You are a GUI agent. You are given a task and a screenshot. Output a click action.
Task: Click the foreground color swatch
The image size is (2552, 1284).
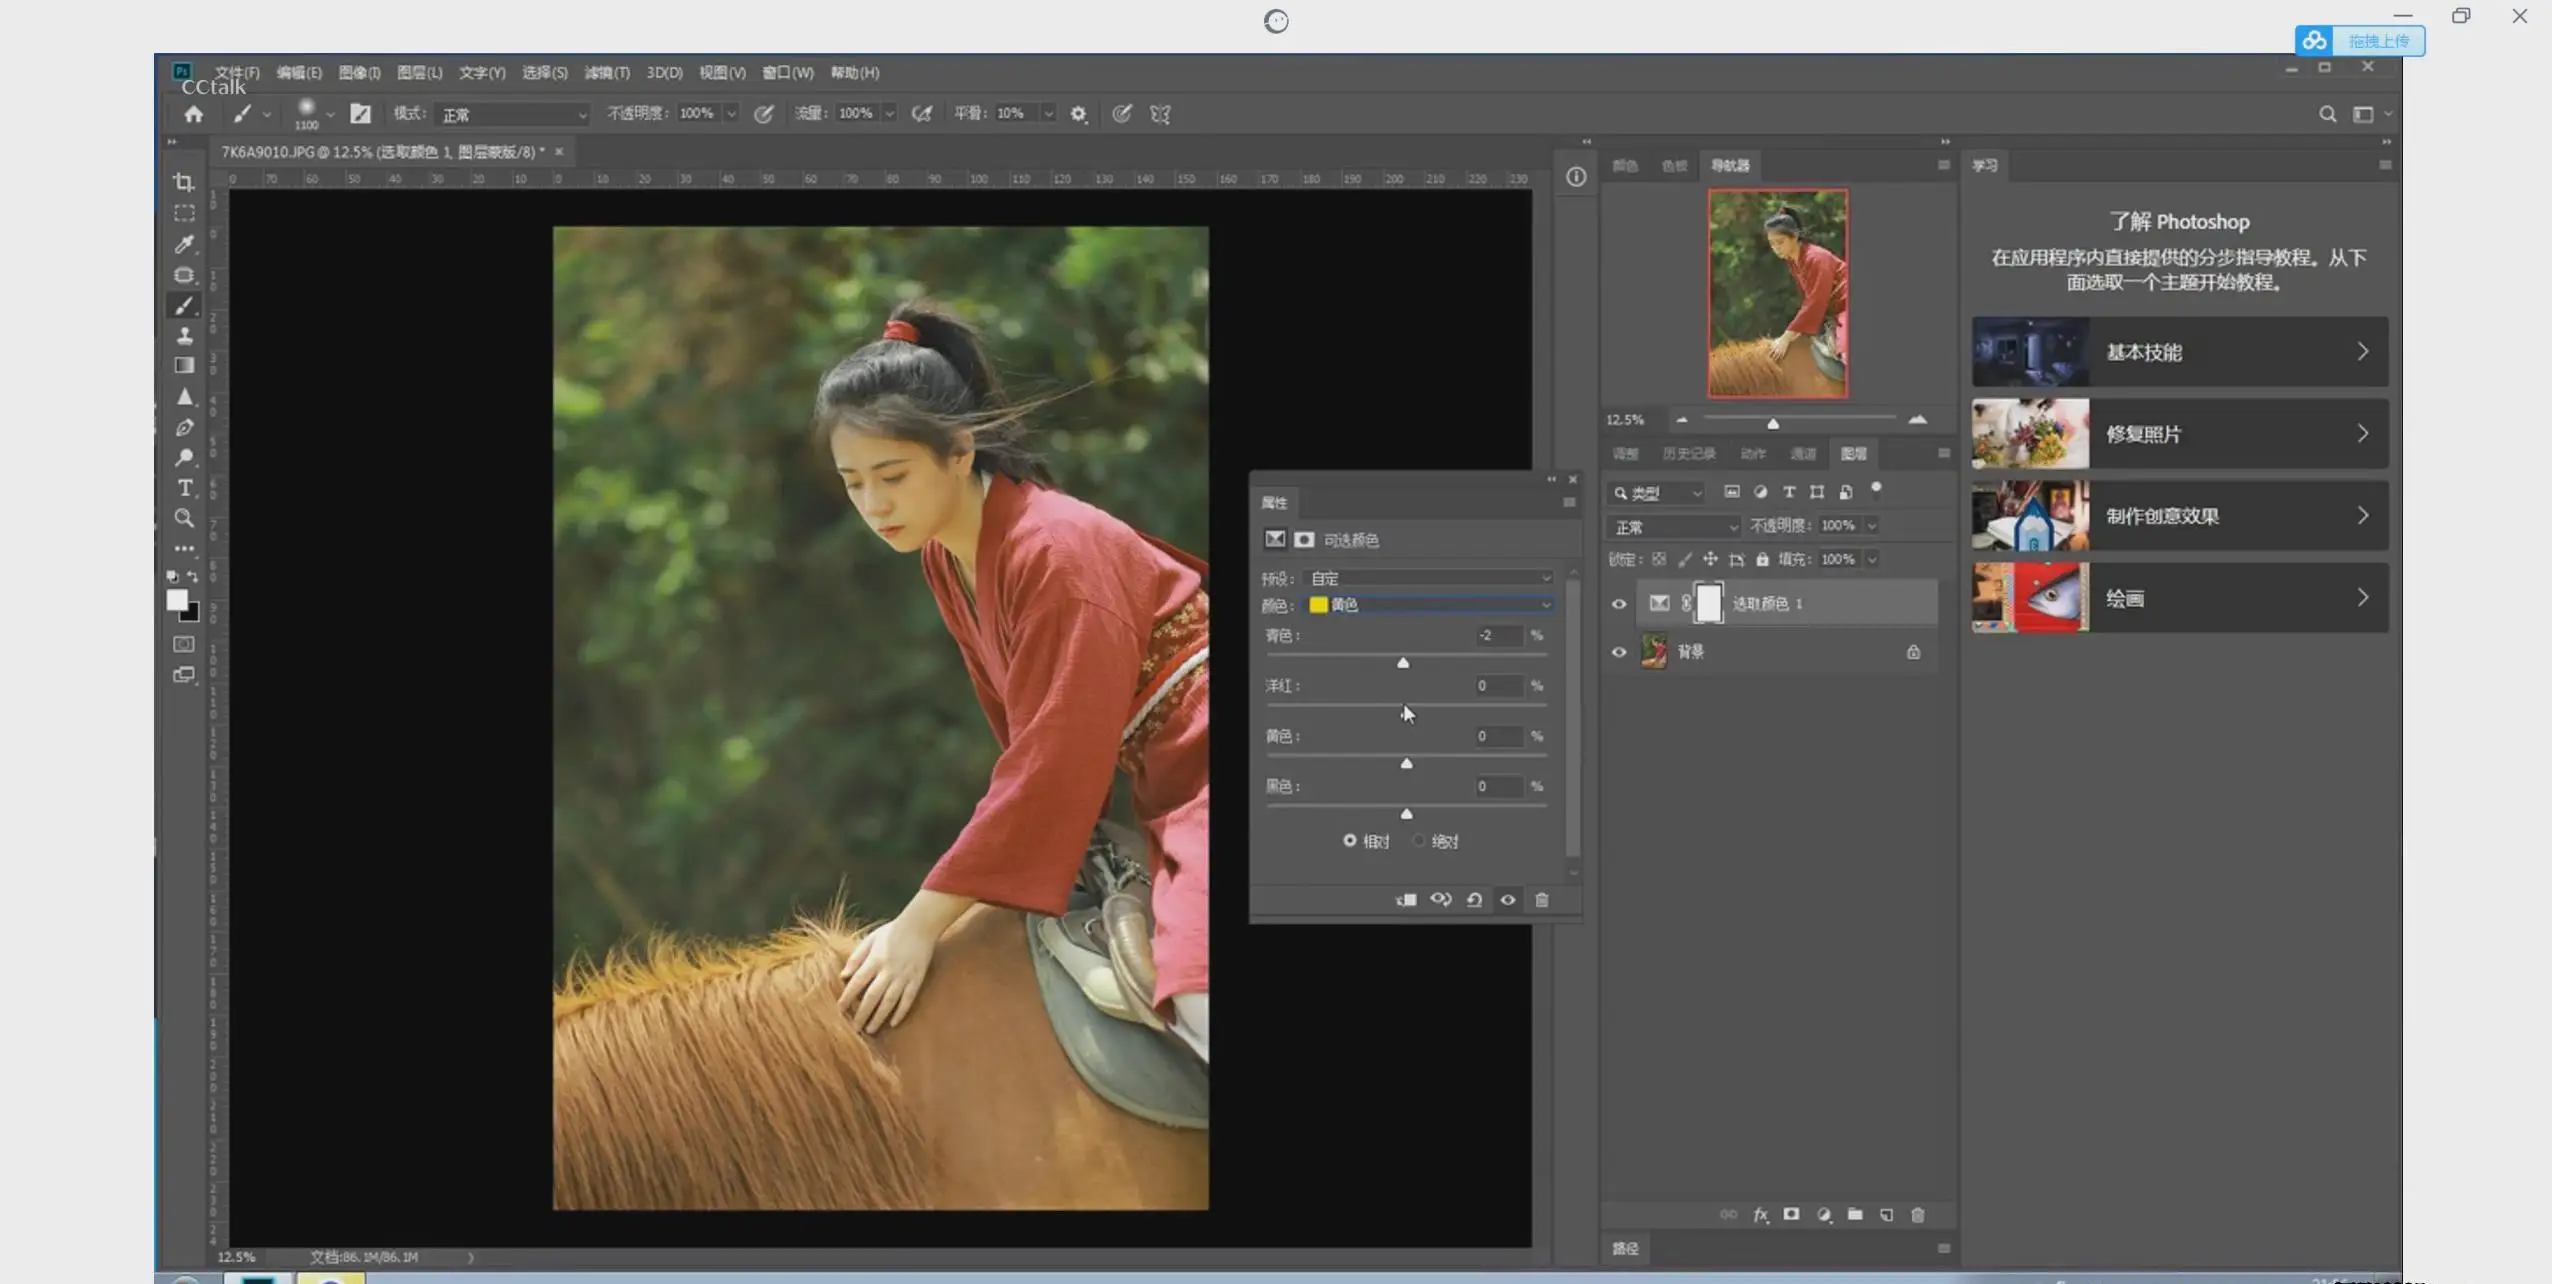(177, 600)
